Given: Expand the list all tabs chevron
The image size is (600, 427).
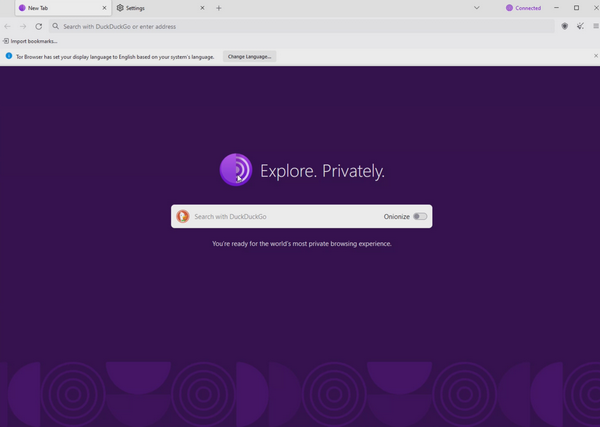Looking at the screenshot, I should point(476,8).
